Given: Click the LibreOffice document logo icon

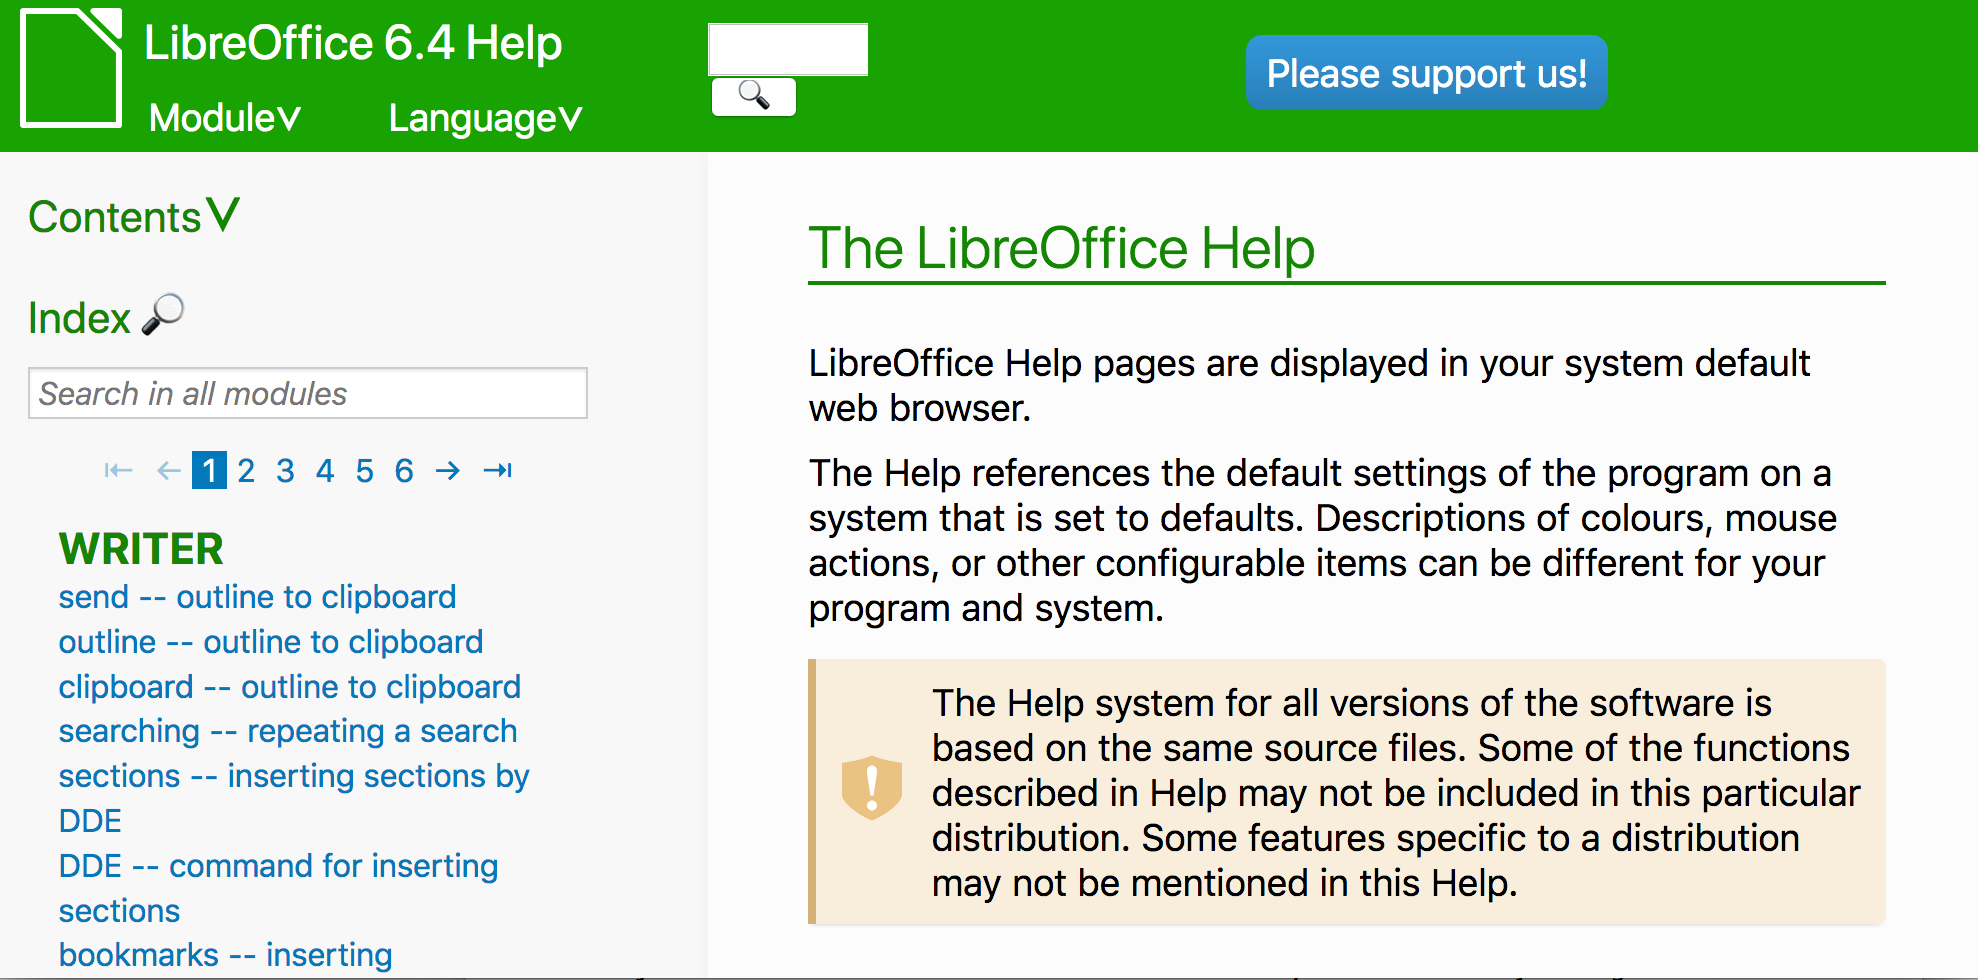Looking at the screenshot, I should click(x=71, y=68).
